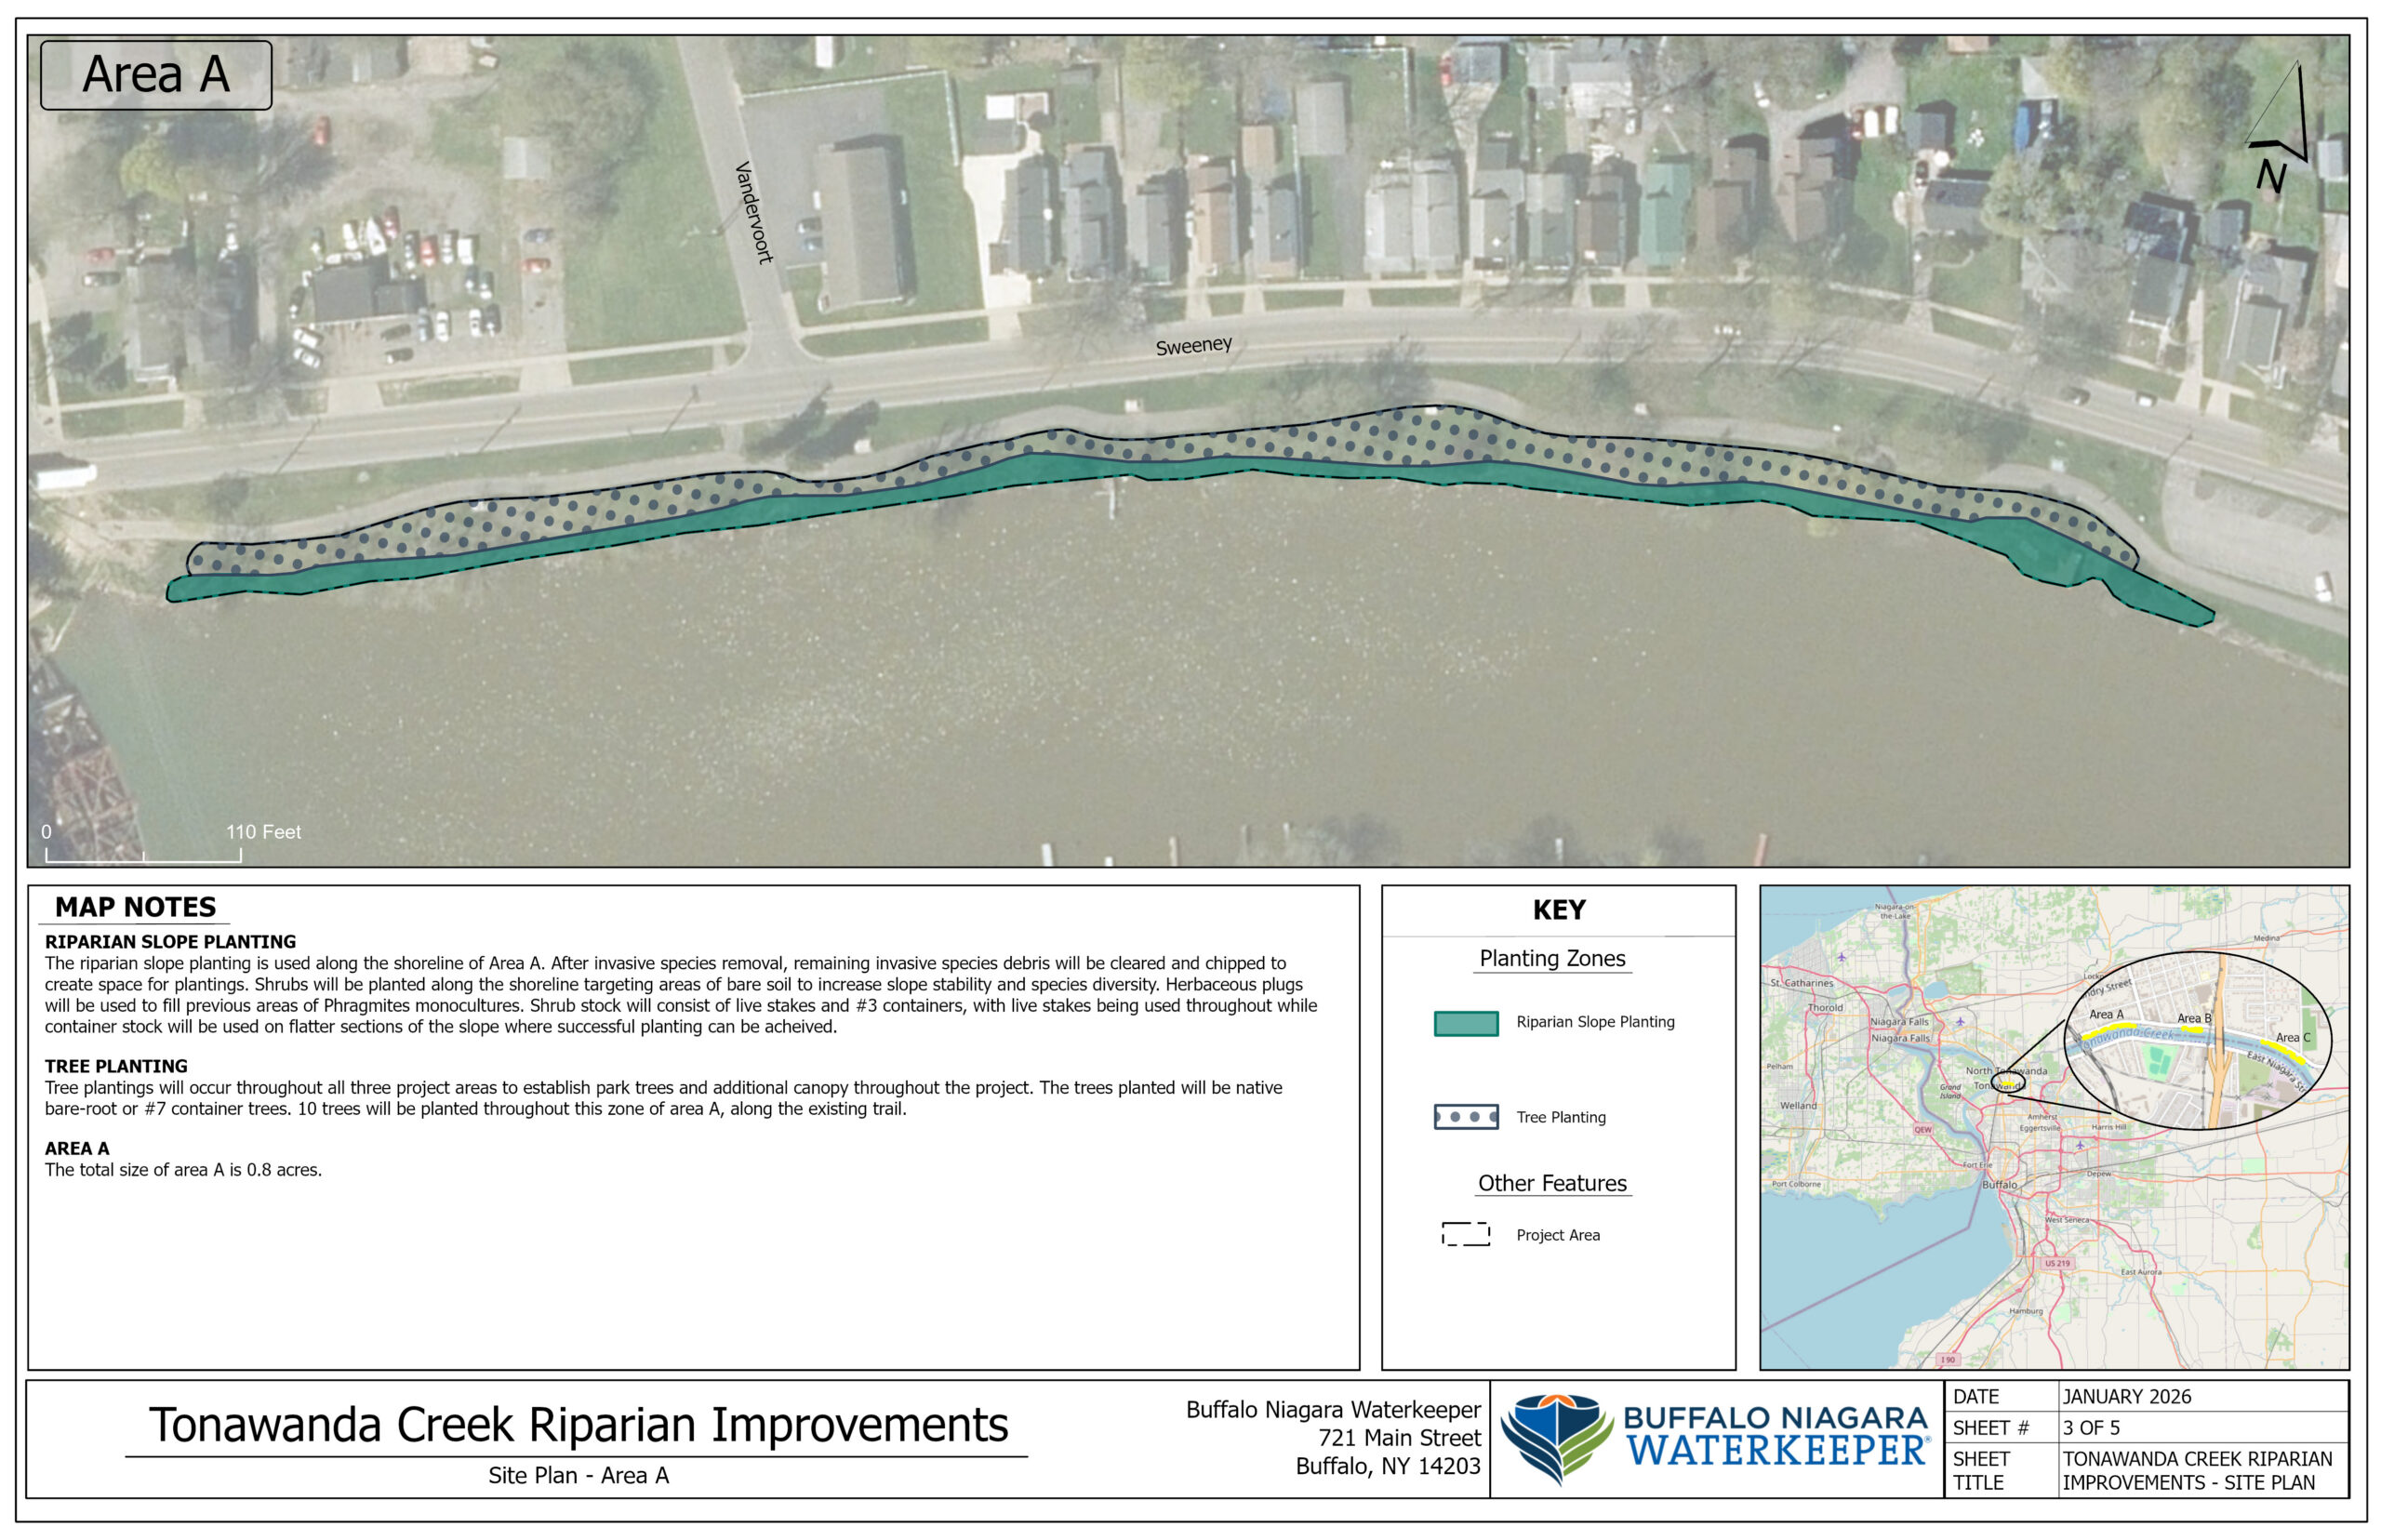
Task: Click the 3 OF 5 sheet number
Action: 2091,1427
